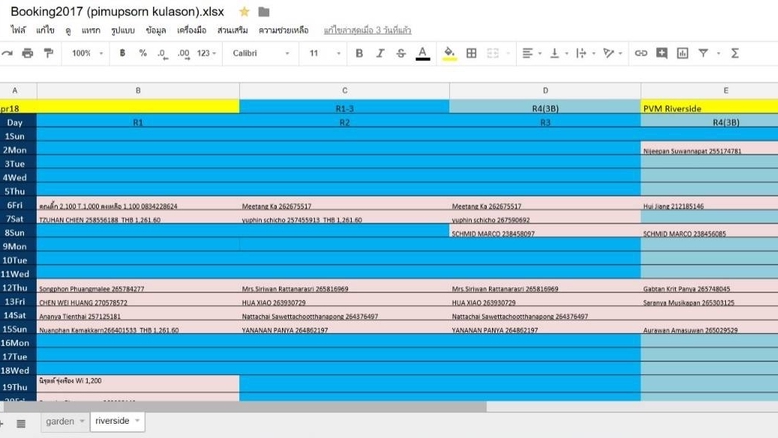This screenshot has width=778, height=438.
Task: Print the spreadsheet
Action: click(28, 53)
